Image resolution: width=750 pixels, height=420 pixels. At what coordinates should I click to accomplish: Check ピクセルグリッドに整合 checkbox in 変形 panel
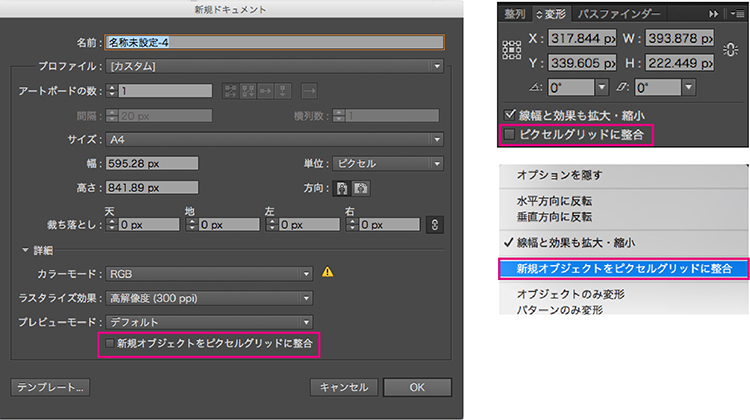[509, 134]
